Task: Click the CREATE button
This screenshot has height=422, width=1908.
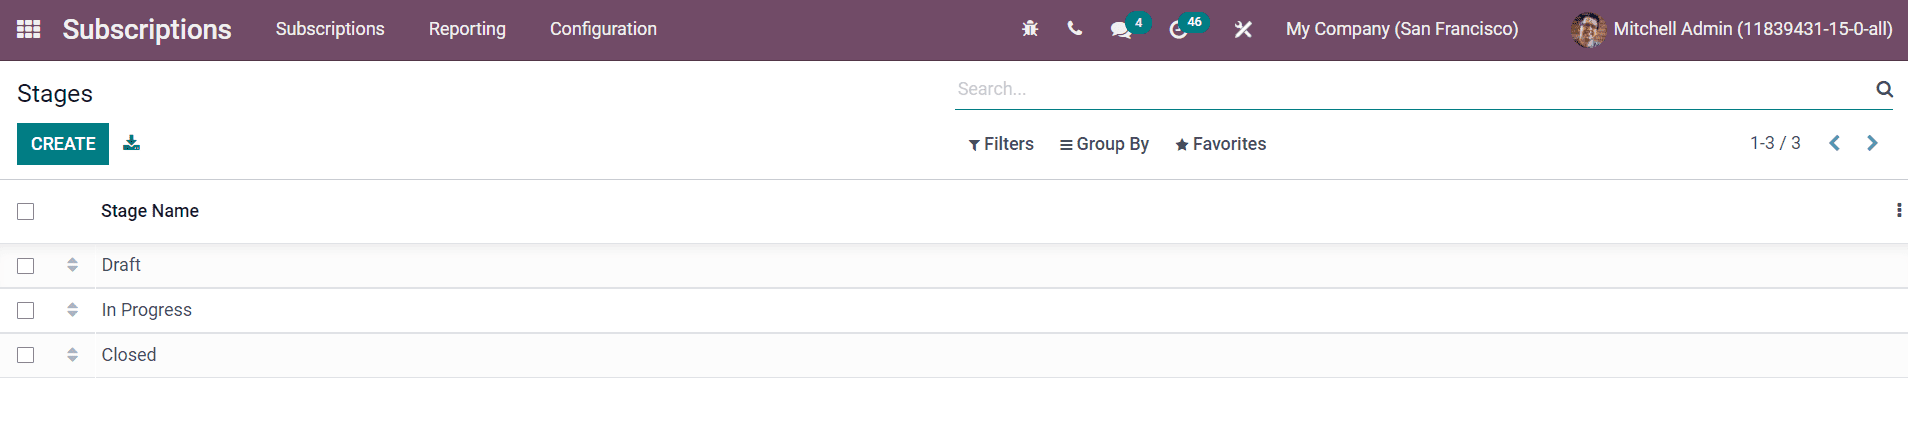Action: coord(63,144)
